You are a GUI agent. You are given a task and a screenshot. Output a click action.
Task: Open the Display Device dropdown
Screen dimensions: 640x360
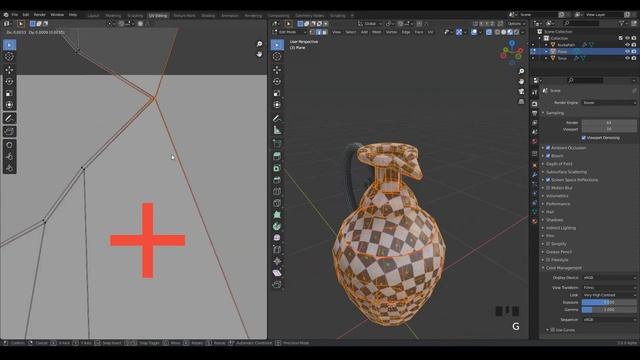(609, 278)
